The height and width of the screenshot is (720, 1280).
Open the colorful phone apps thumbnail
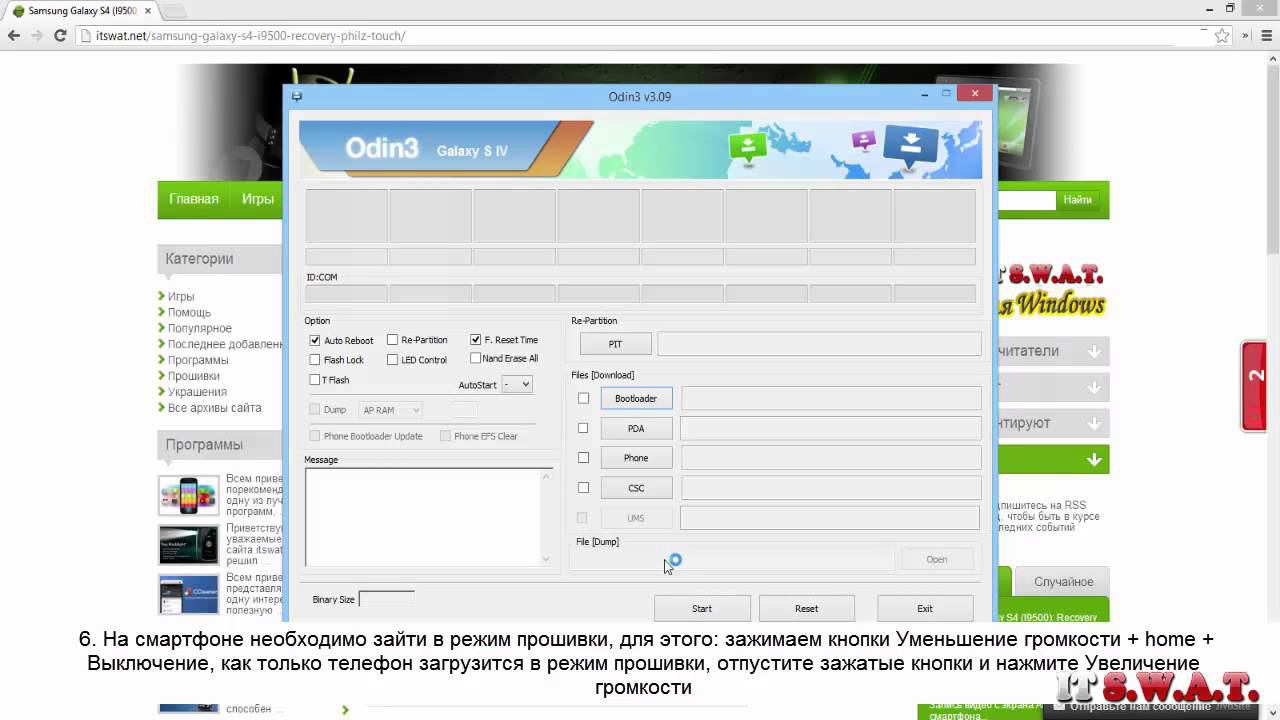tap(189, 495)
